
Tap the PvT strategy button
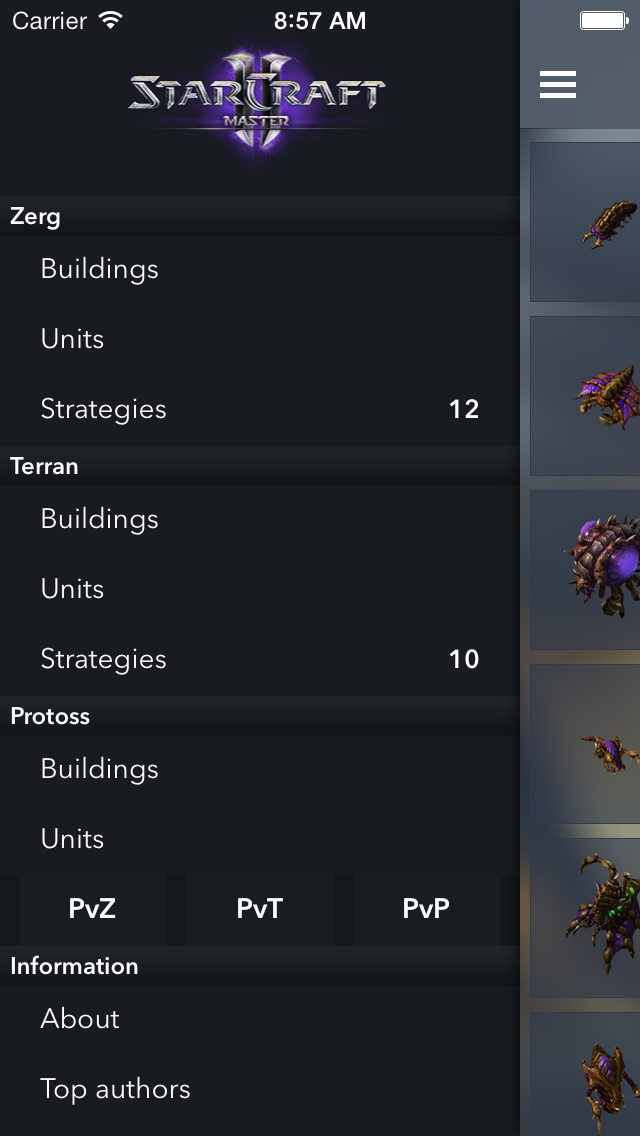260,909
